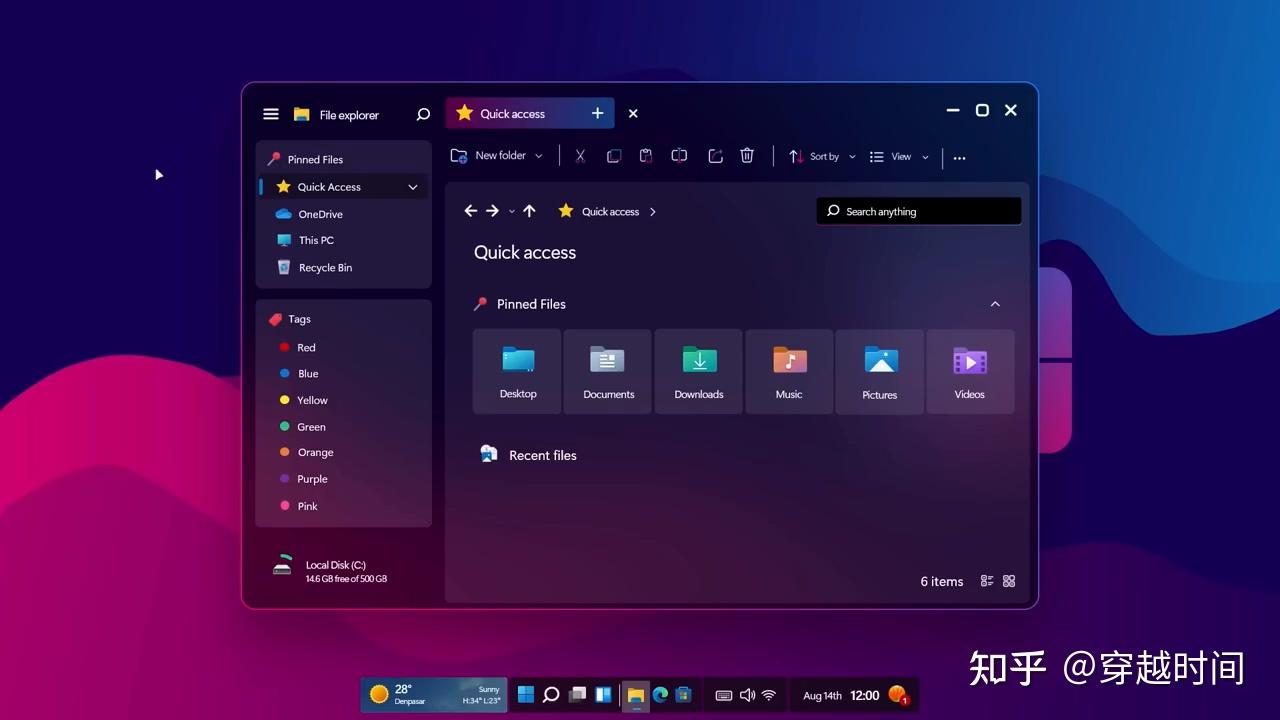
Task: Click the Rename icon in the toolbar
Action: click(679, 156)
